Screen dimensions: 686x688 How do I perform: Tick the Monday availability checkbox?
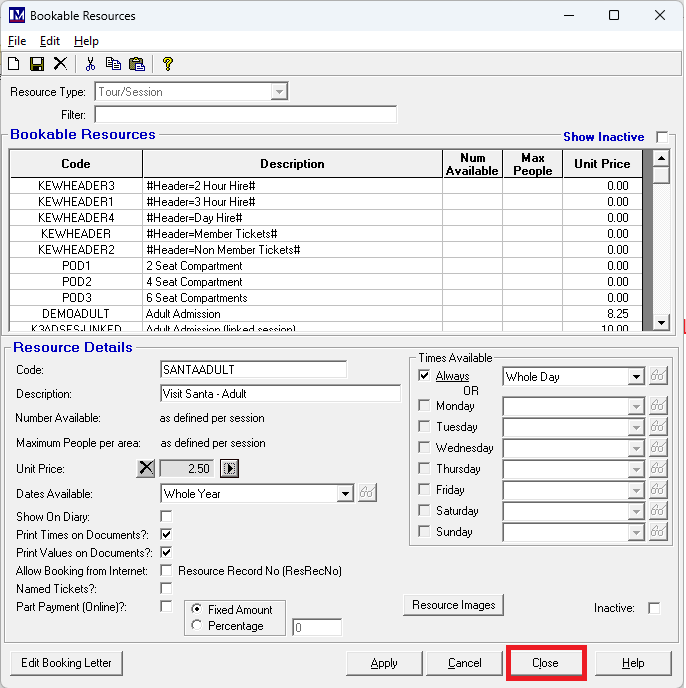click(x=424, y=406)
